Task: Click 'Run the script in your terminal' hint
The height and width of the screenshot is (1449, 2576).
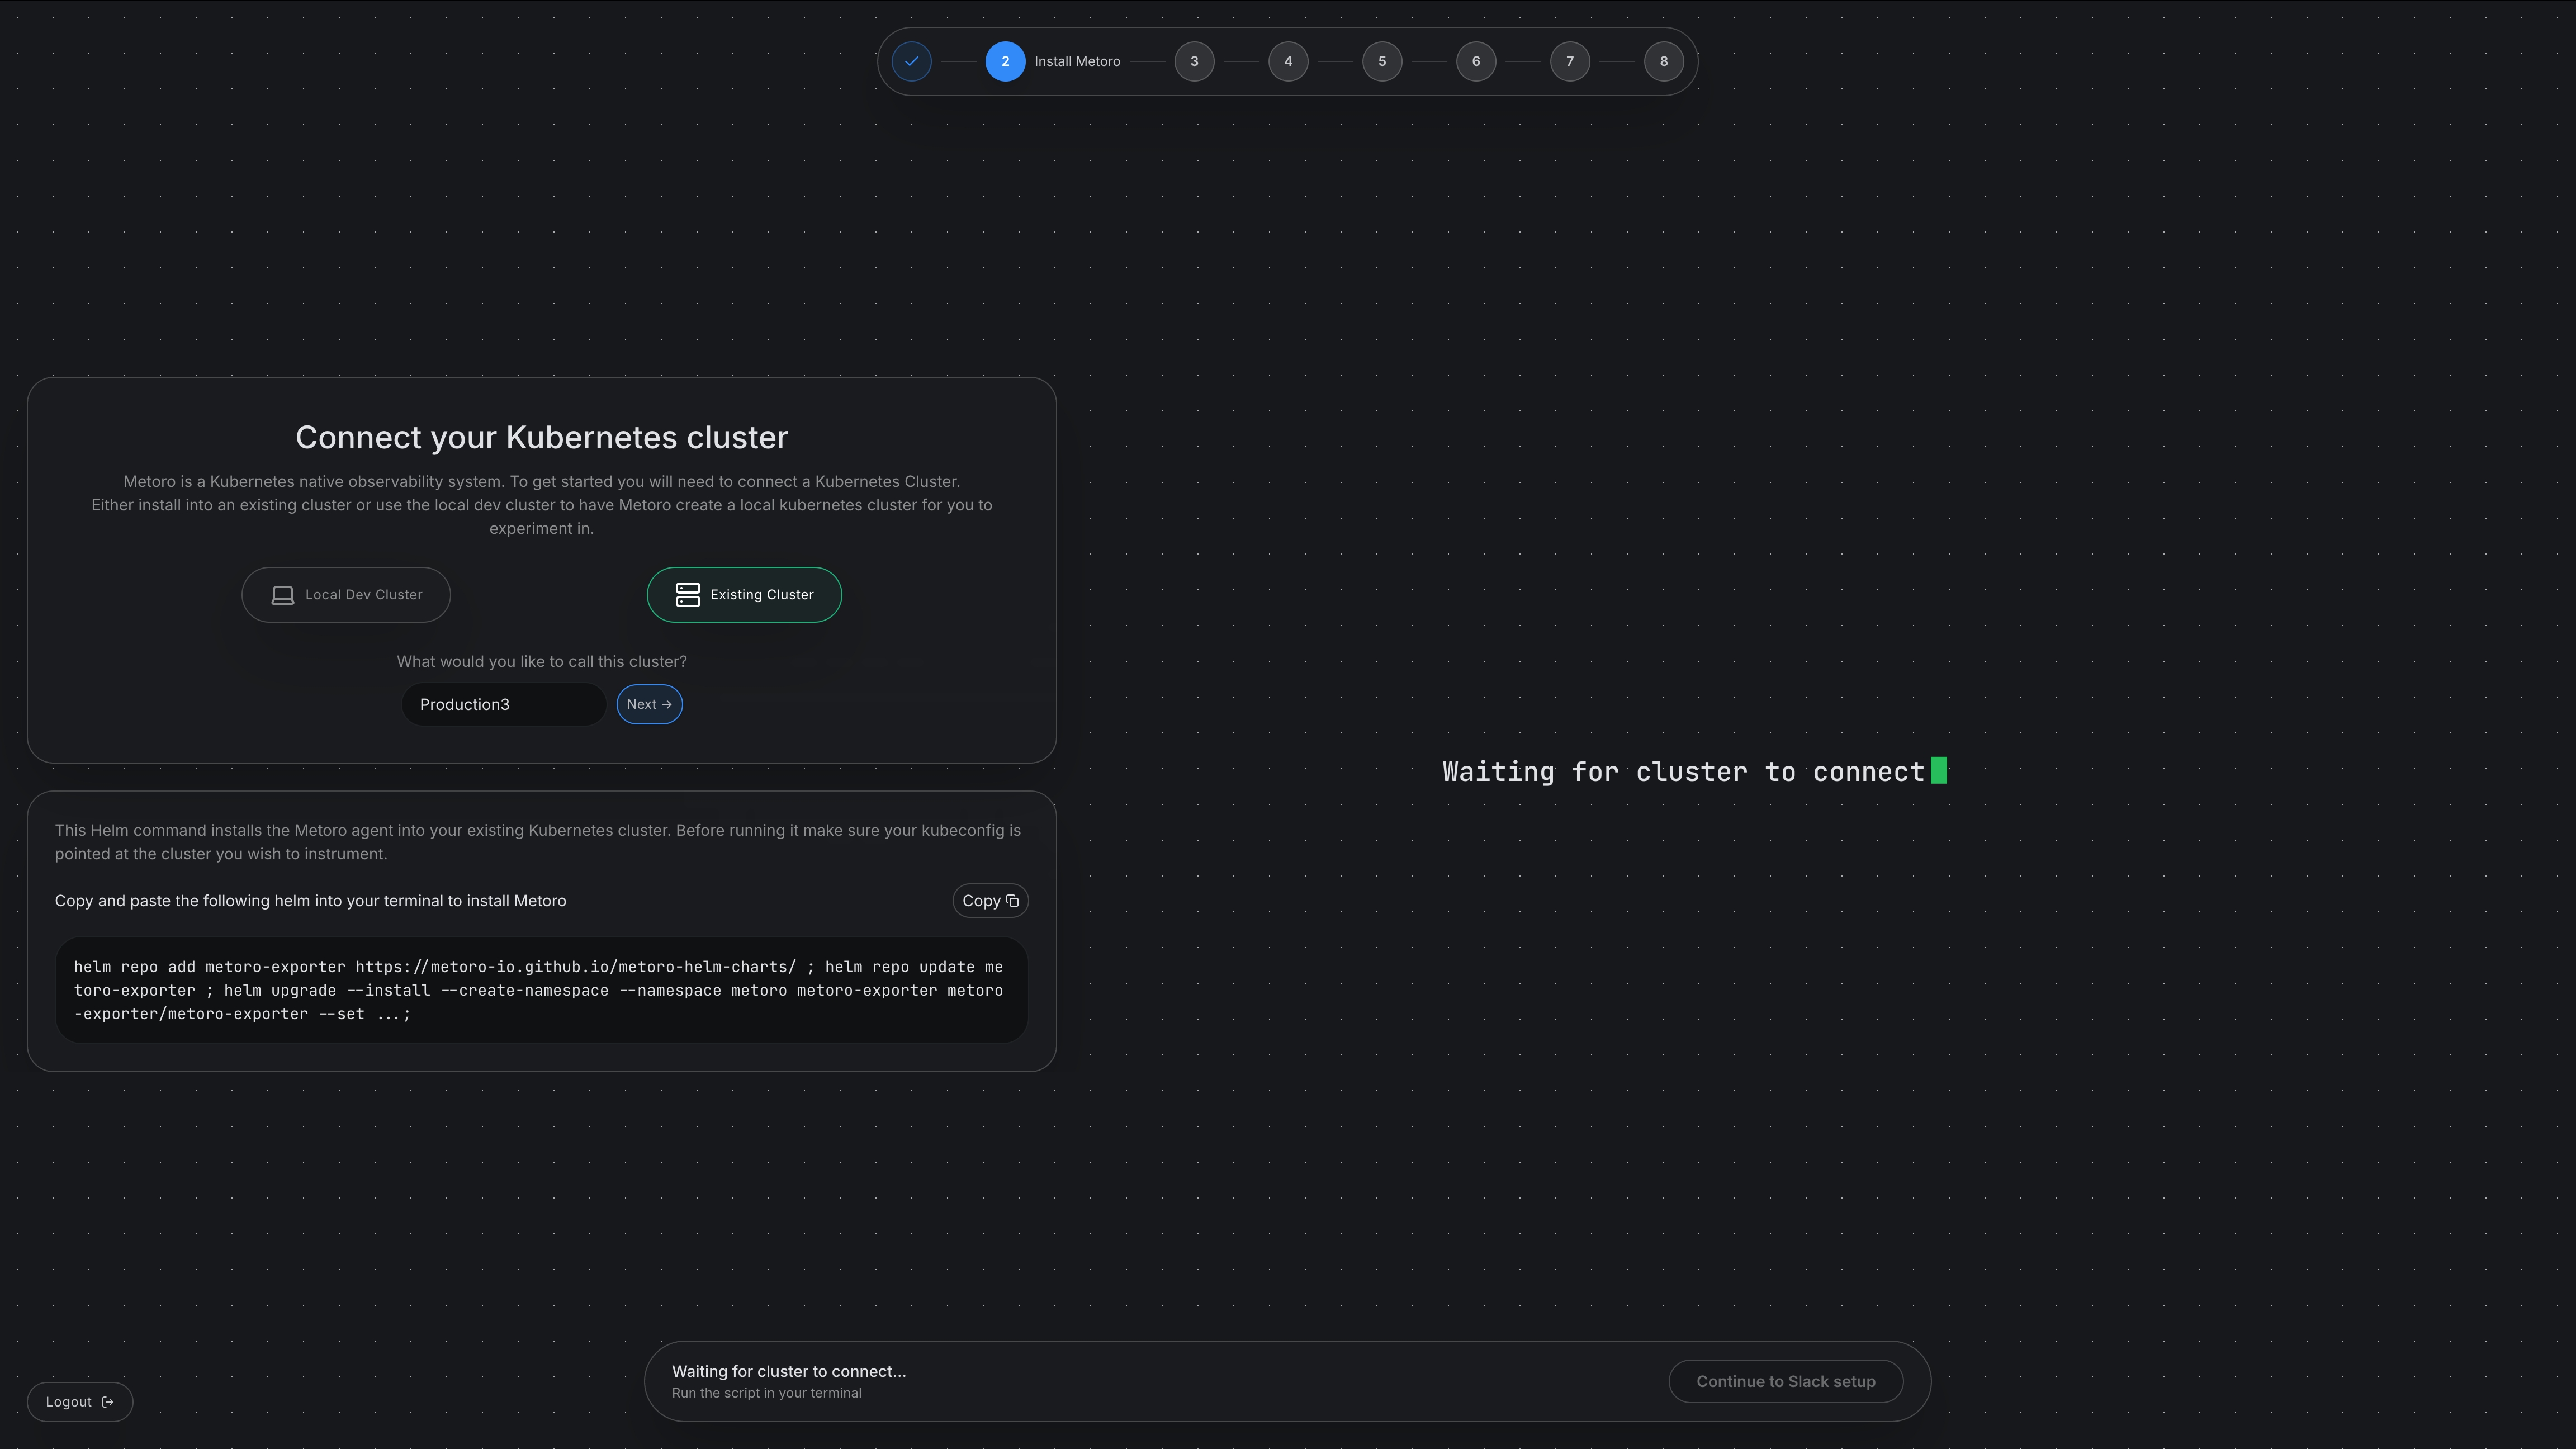Action: coord(766,1393)
